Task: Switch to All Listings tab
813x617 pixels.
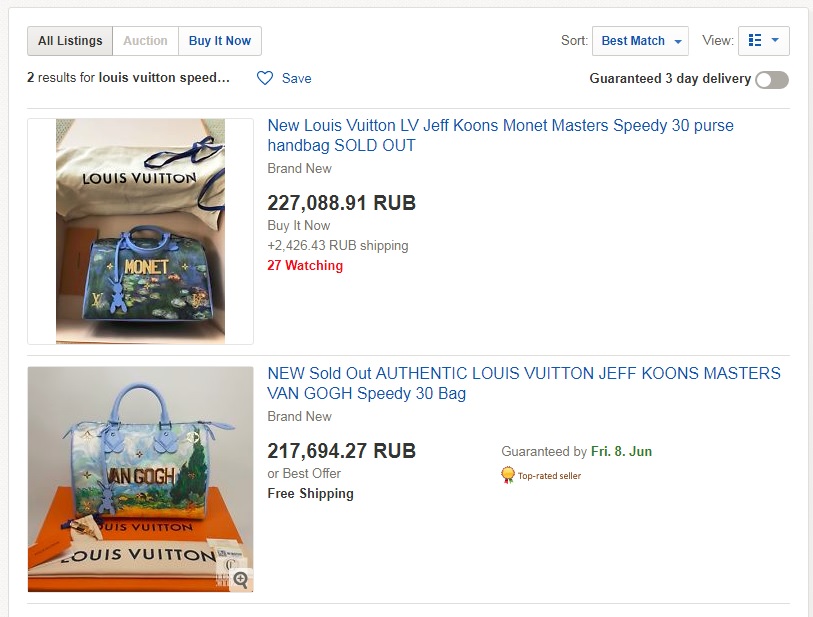Action: pos(70,41)
